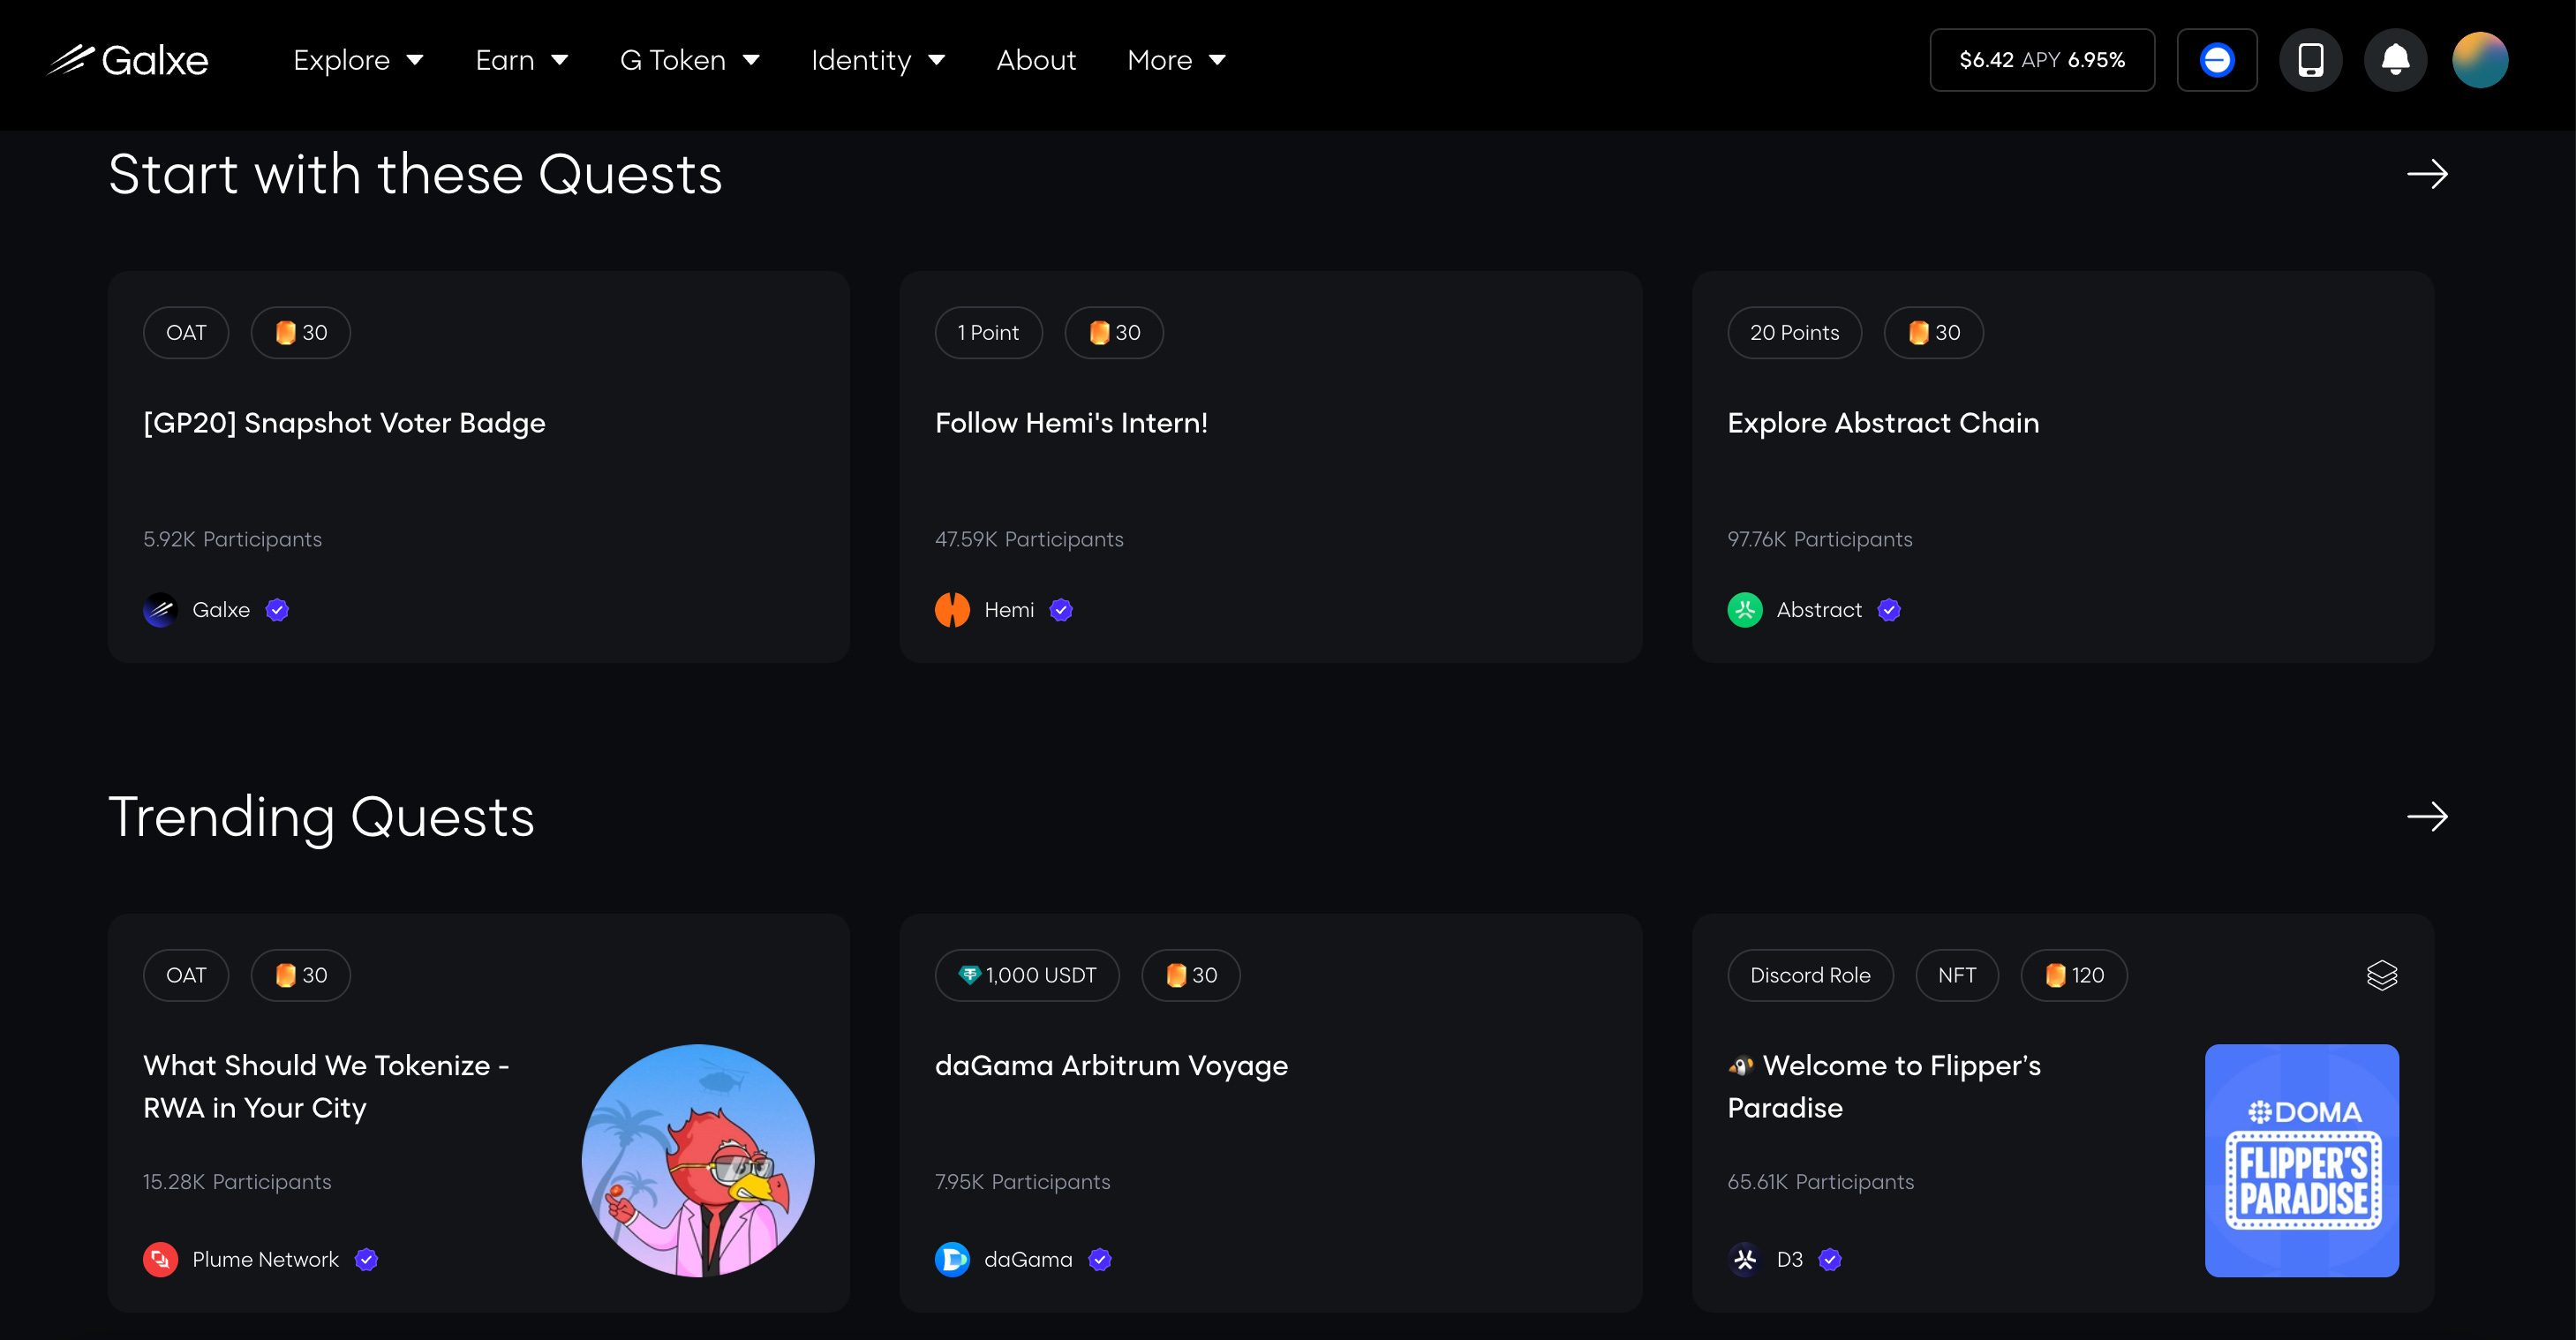Open the Flipper's Paradise thumbnail image
2576x1340 pixels.
coord(2301,1160)
